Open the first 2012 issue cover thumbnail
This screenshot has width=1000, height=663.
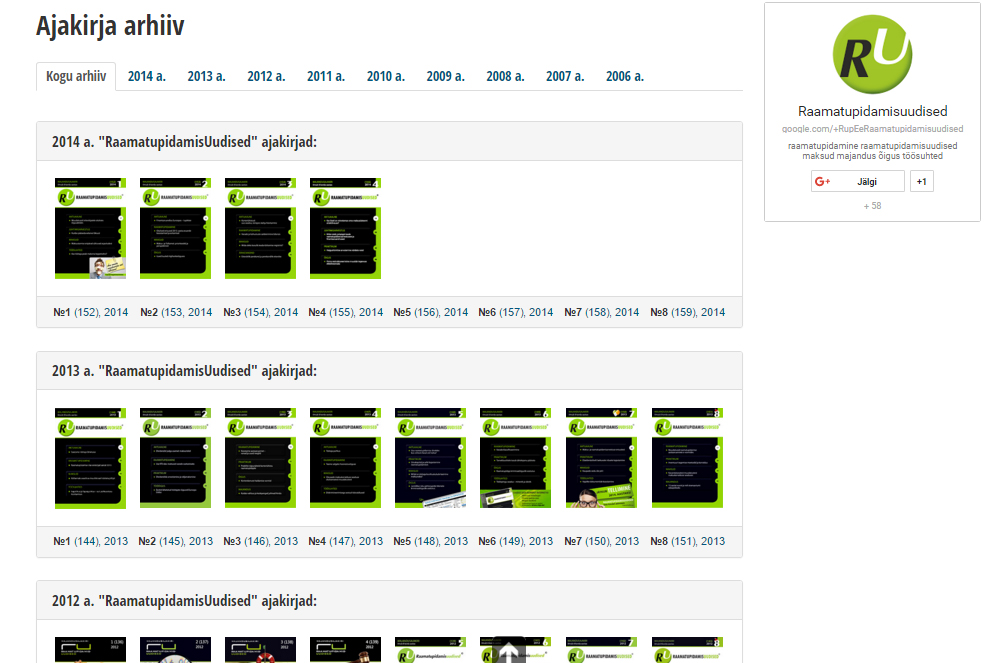[91, 650]
